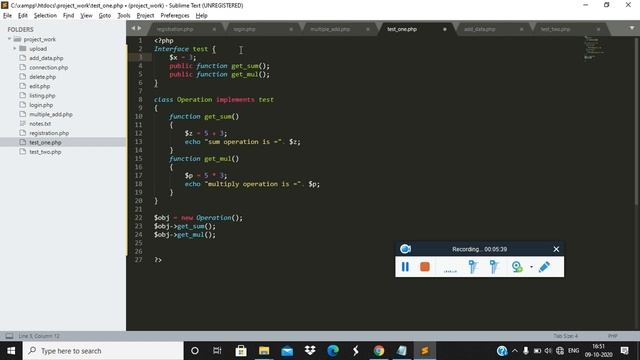Open the Selection menu
This screenshot has height=360, width=640.
click(x=45, y=16)
